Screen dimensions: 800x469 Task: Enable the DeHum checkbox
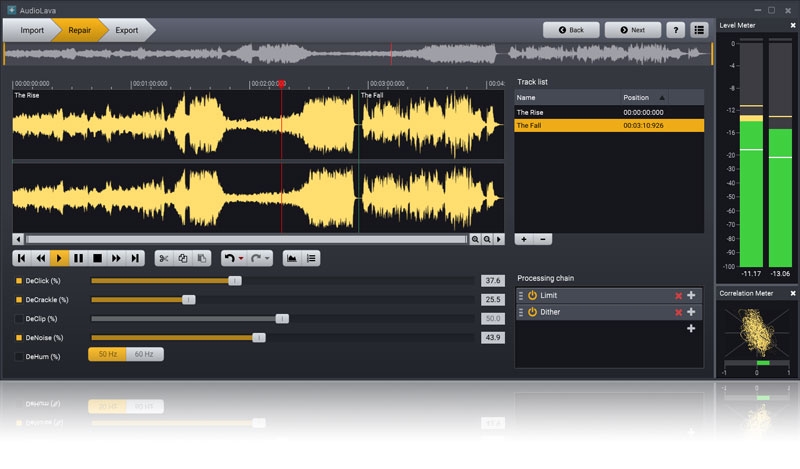point(18,356)
